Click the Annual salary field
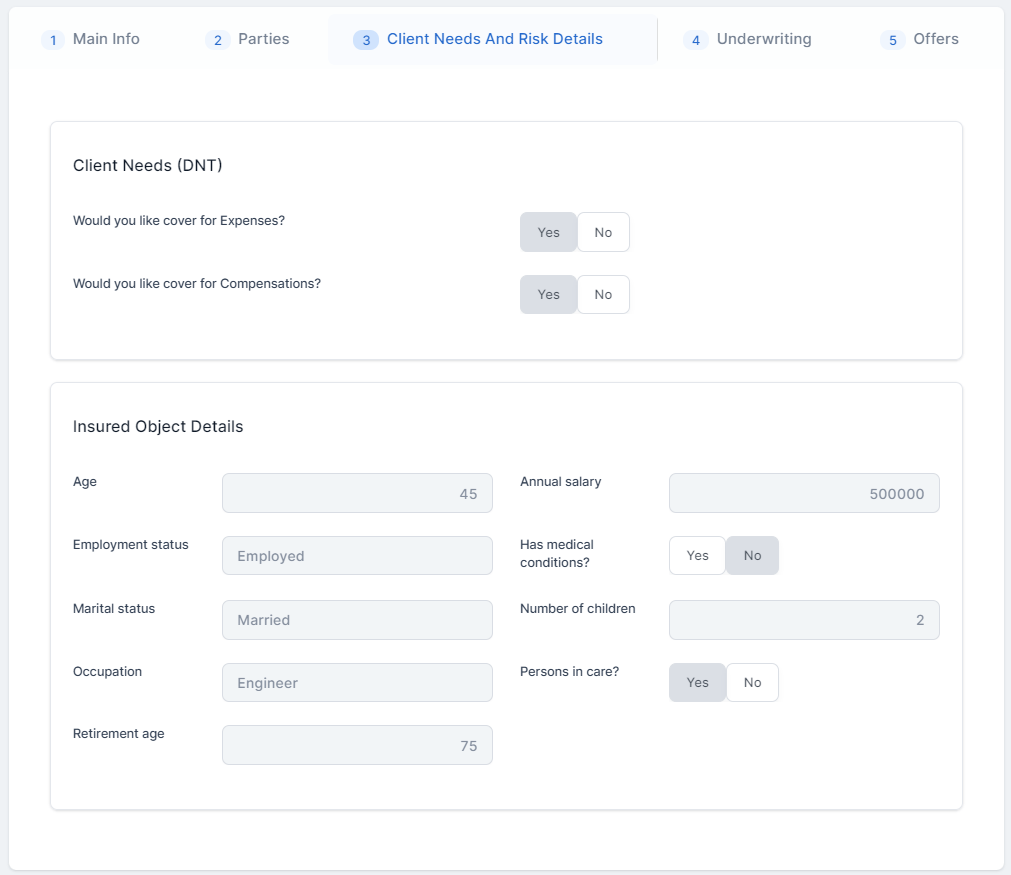The width and height of the screenshot is (1011, 875). (x=804, y=493)
